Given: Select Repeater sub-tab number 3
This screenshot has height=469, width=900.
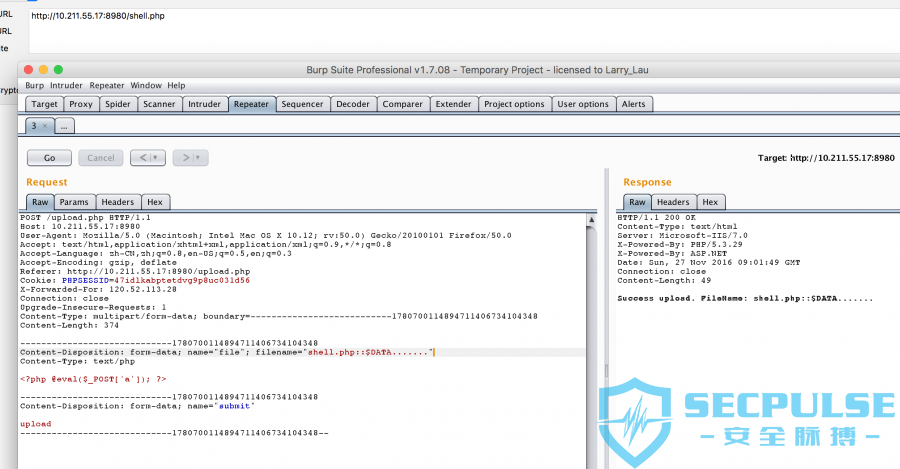Looking at the screenshot, I should point(34,126).
